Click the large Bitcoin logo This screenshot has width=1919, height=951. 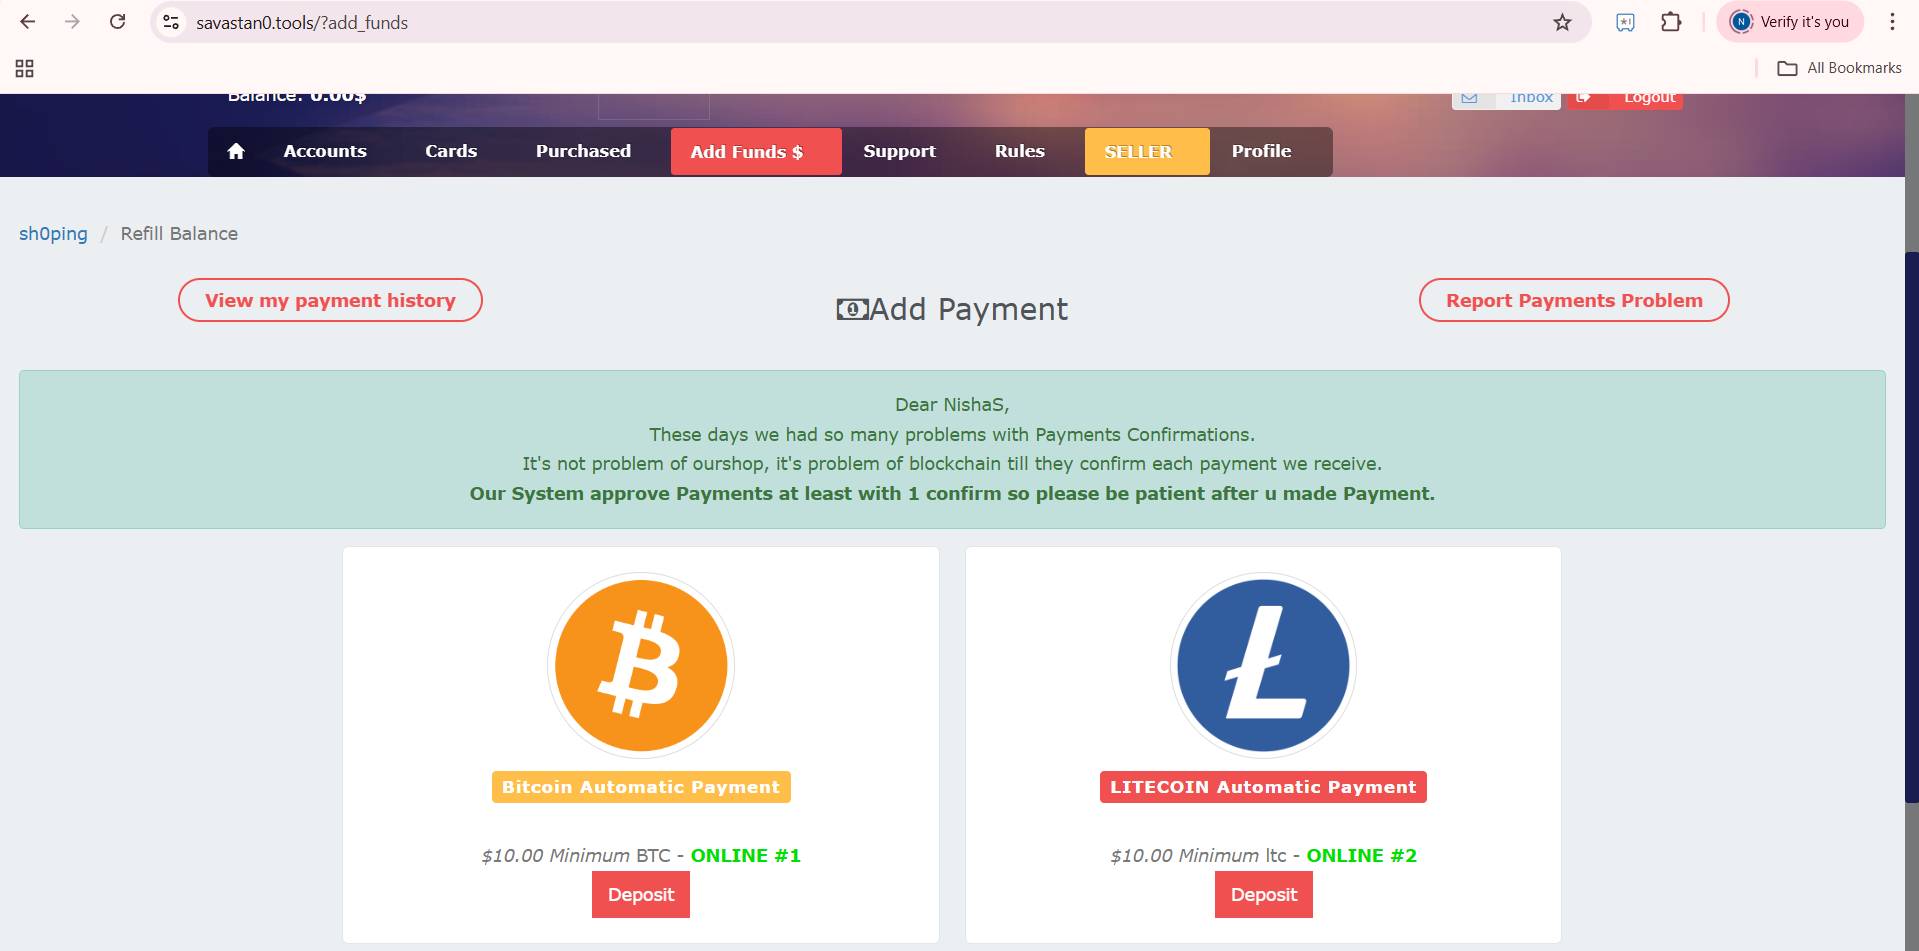click(641, 666)
